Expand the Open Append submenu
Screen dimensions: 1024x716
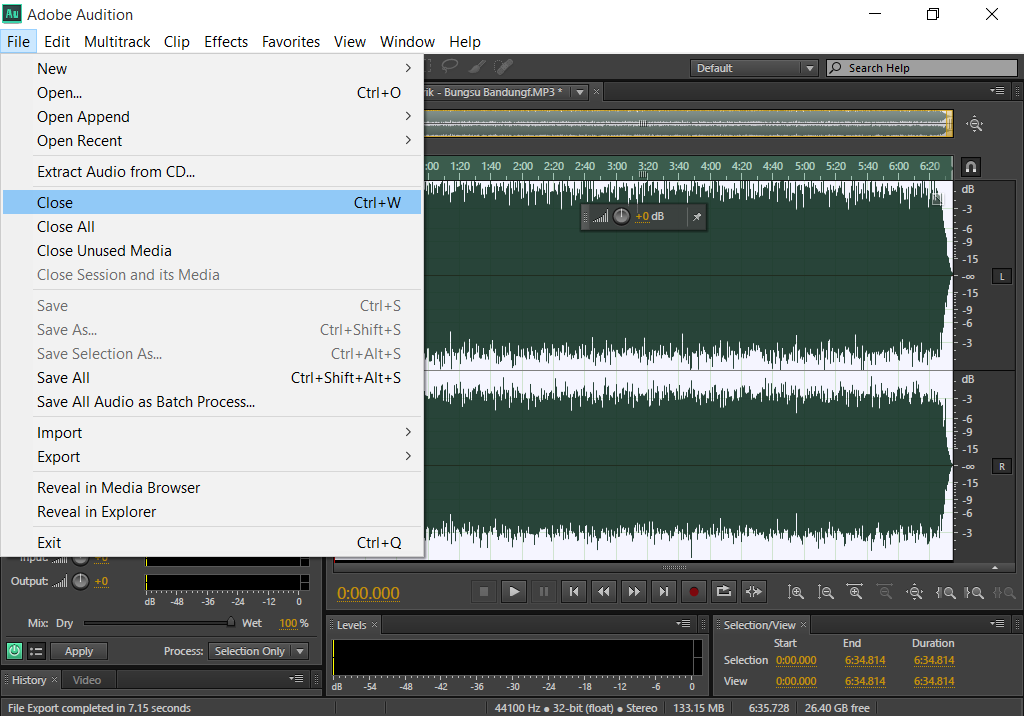(212, 117)
